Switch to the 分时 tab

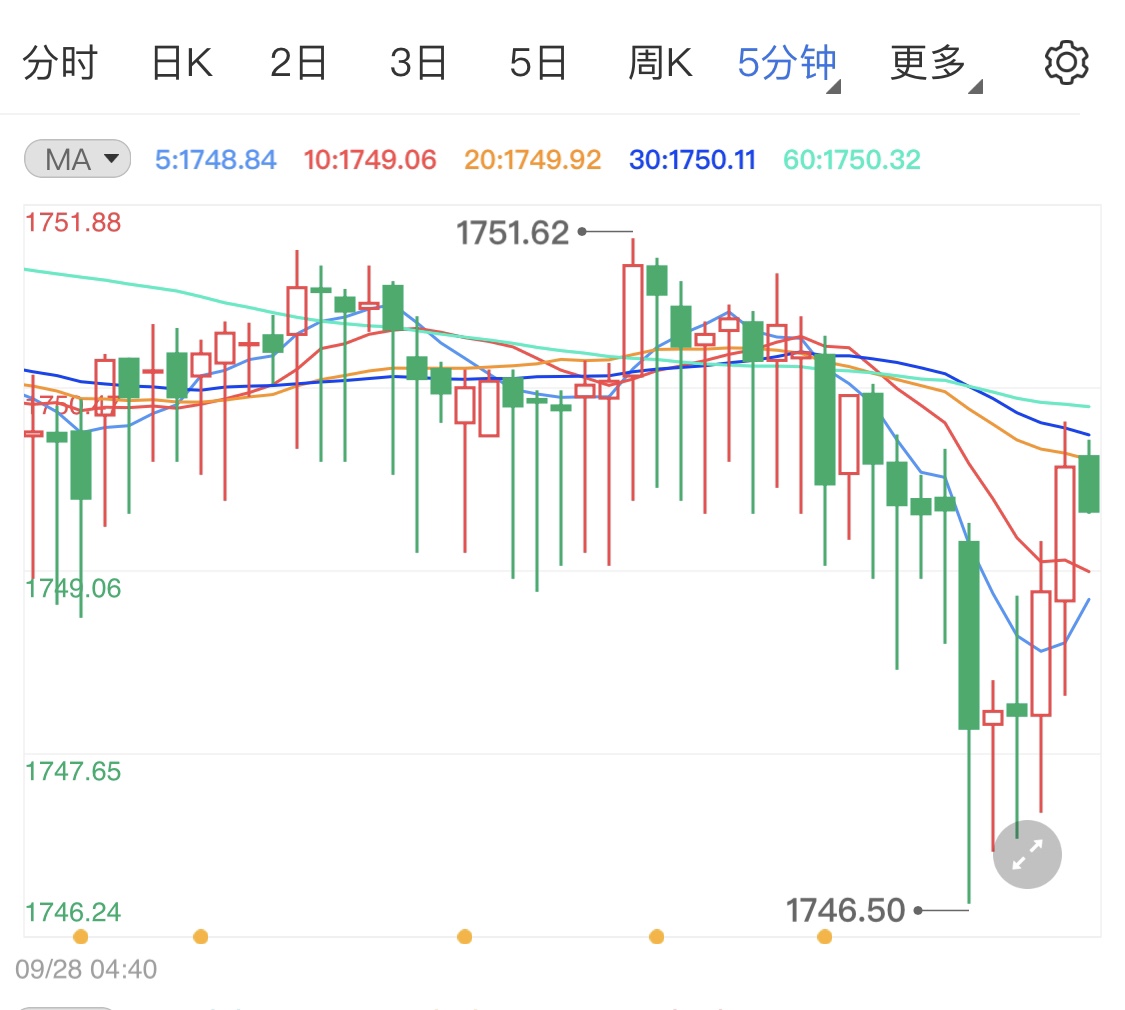click(x=60, y=62)
